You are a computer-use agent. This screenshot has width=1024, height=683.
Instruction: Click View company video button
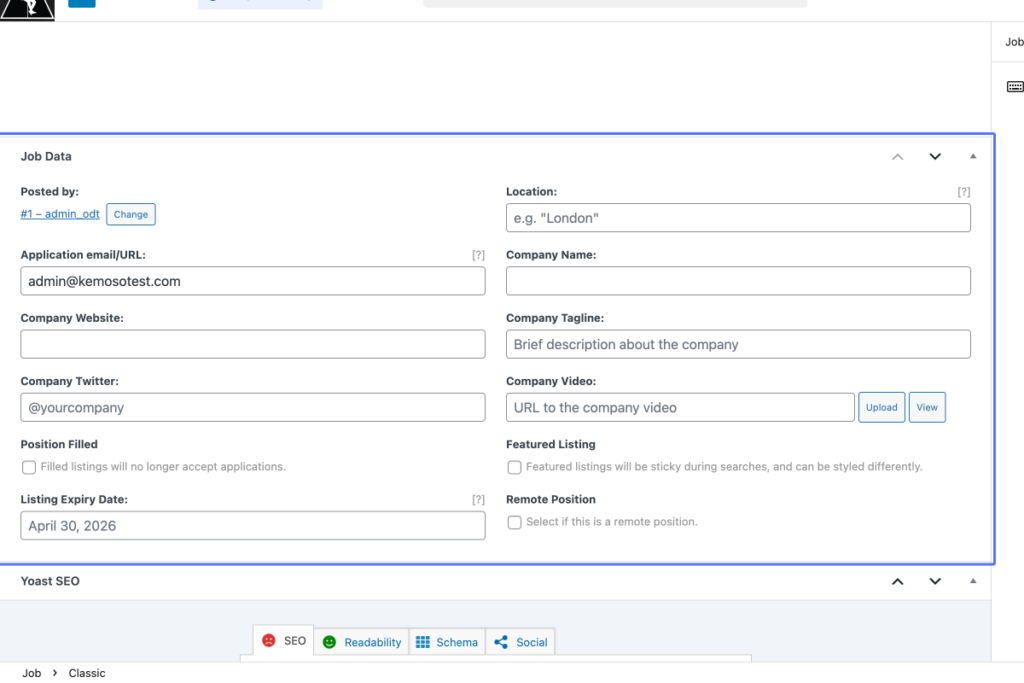point(927,407)
